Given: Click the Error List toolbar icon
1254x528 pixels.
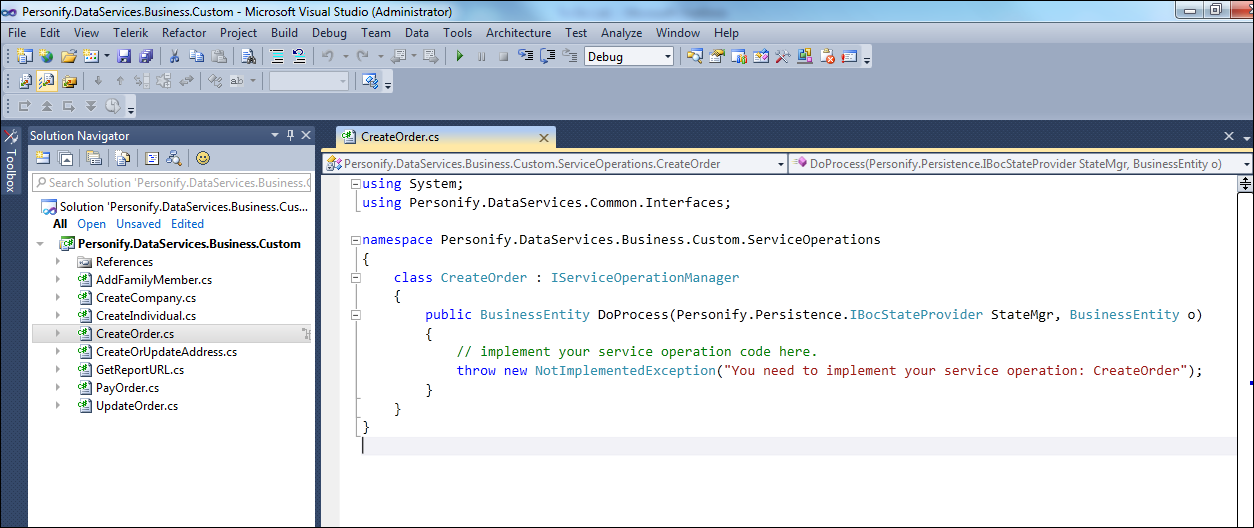Looking at the screenshot, I should click(x=828, y=56).
